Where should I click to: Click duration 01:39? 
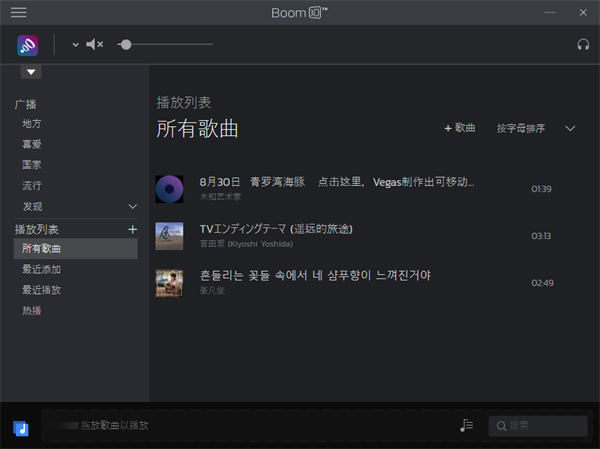coord(541,189)
